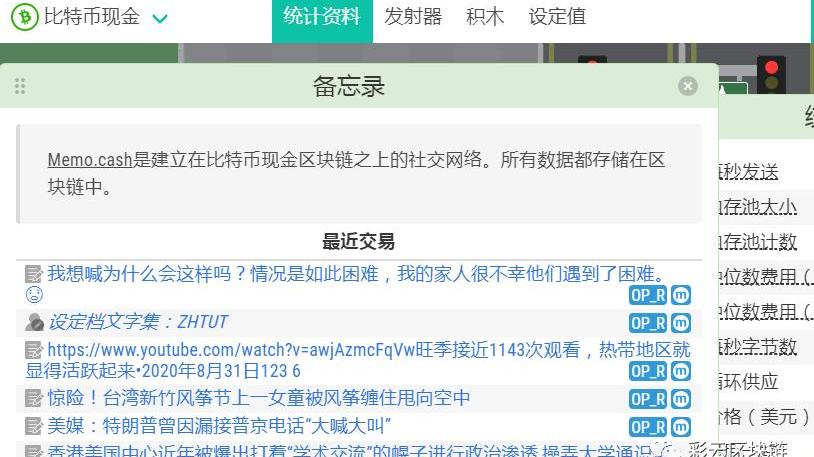Screen dimensions: 814x457
Task: Open the 设定档文字集：ZHTUT profile entry
Action: point(138,322)
